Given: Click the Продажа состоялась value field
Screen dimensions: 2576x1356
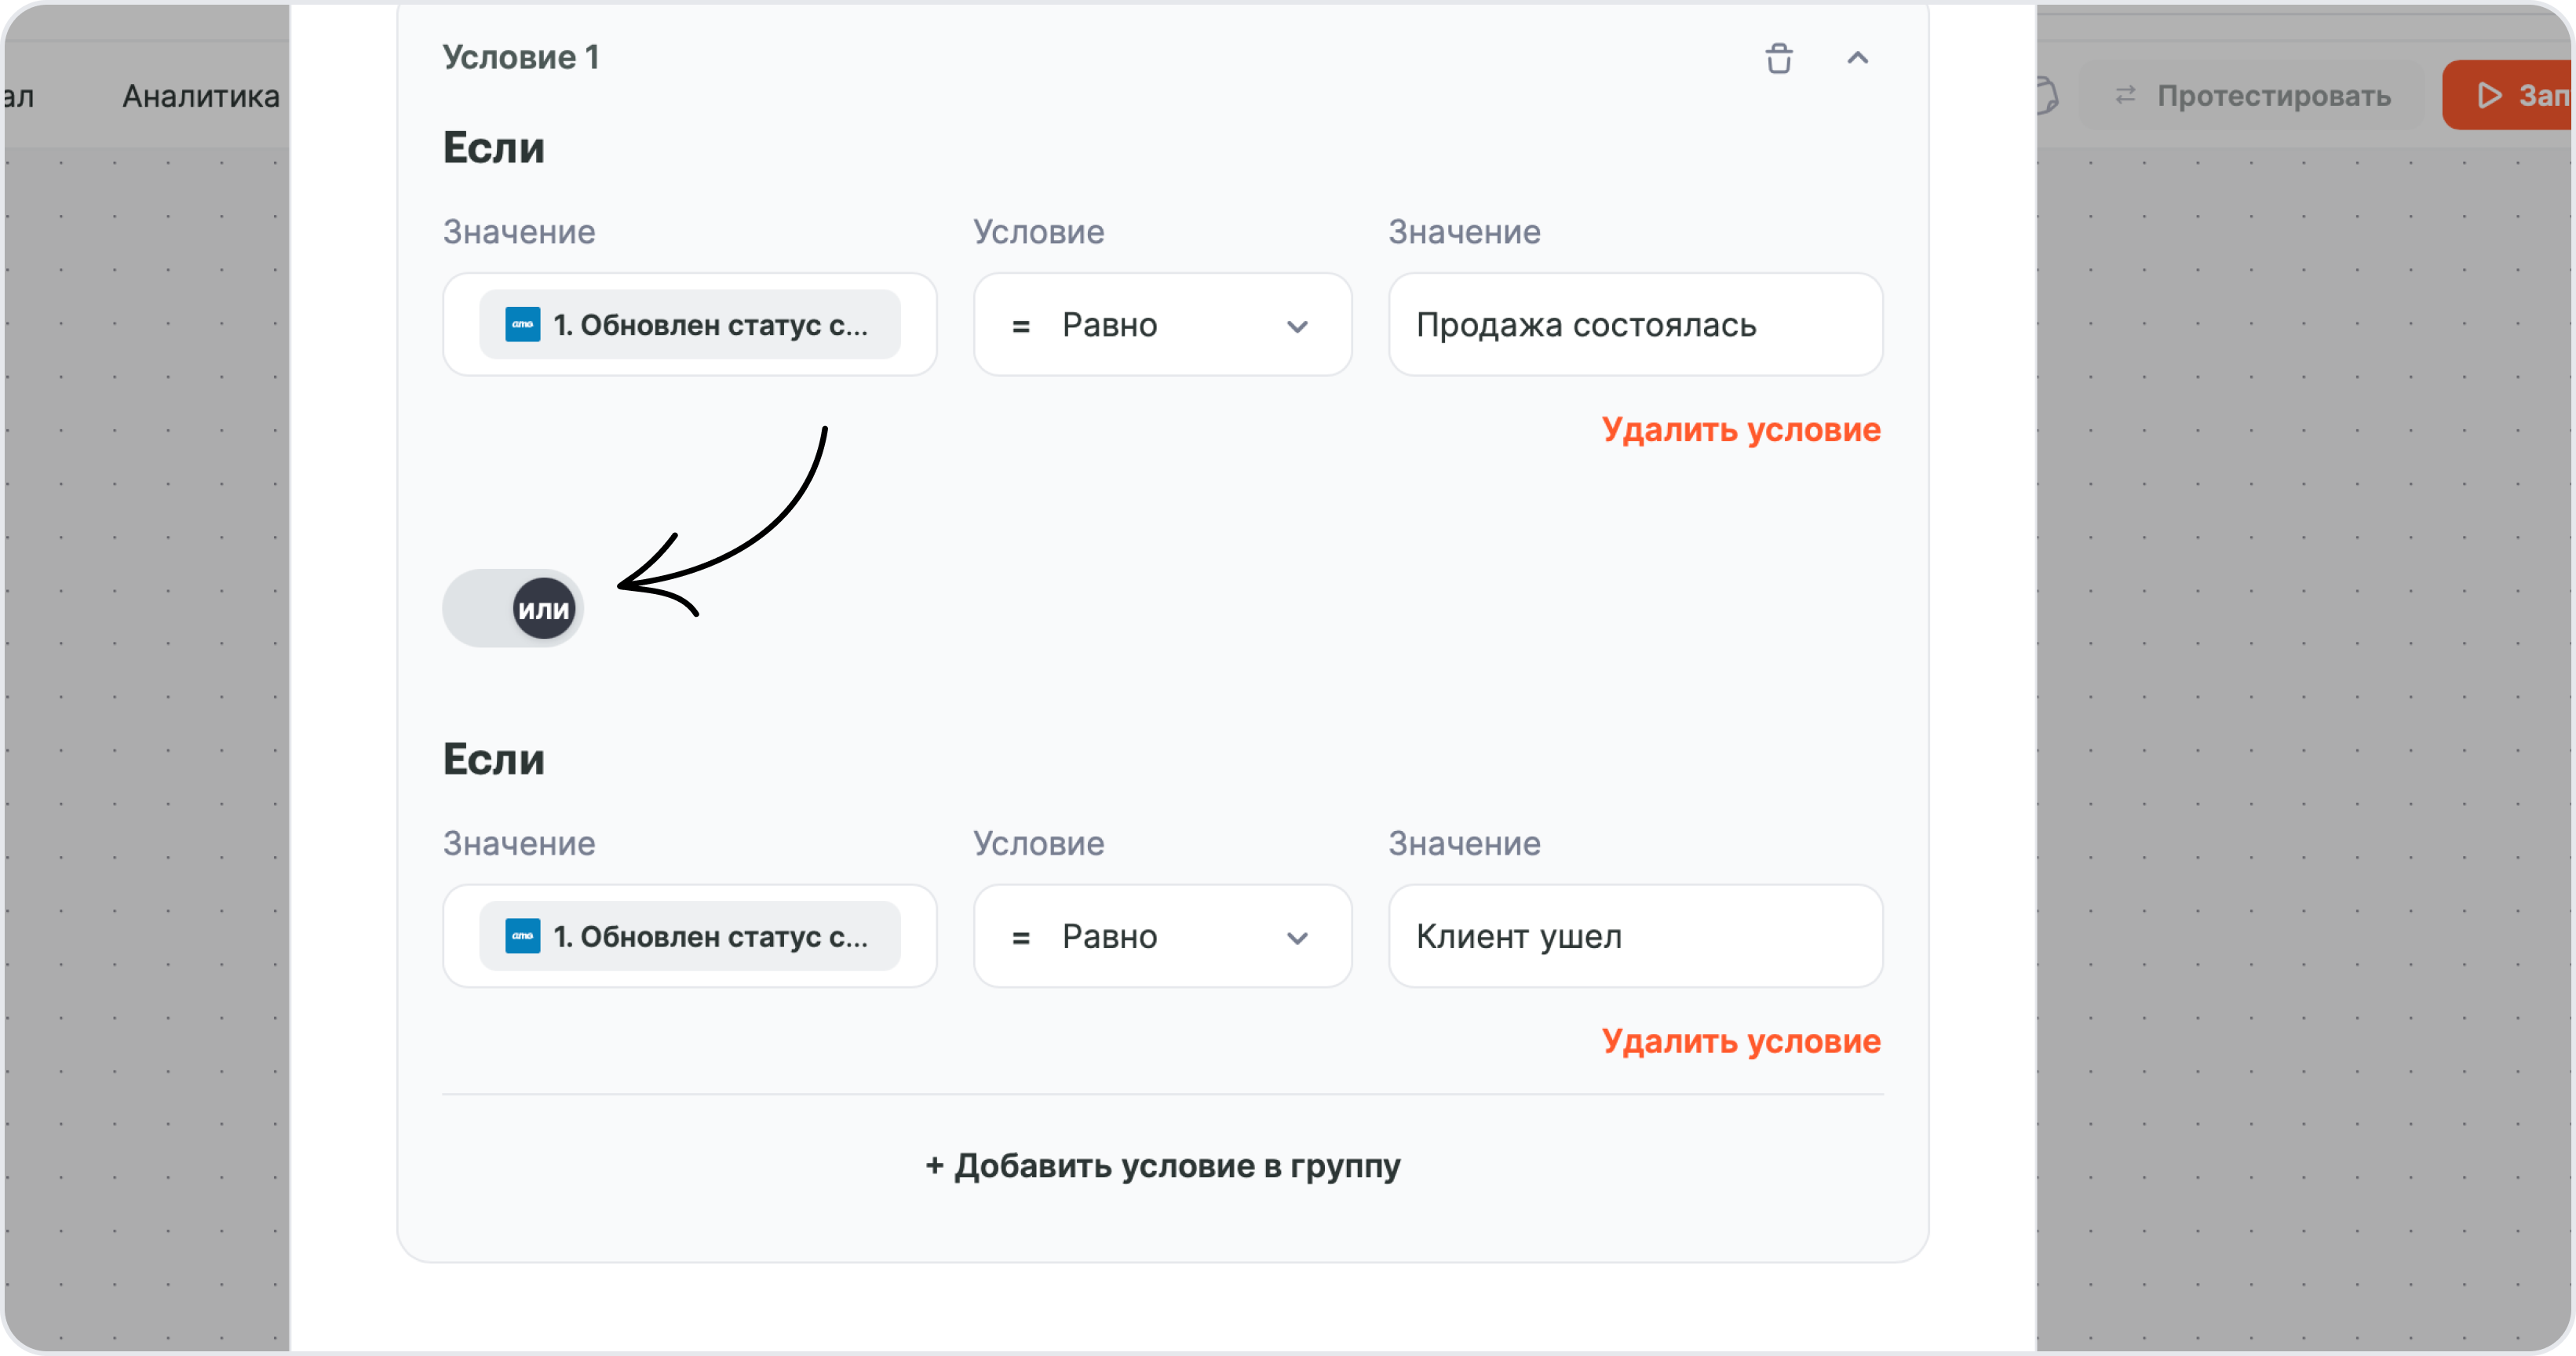Looking at the screenshot, I should pyautogui.click(x=1636, y=325).
